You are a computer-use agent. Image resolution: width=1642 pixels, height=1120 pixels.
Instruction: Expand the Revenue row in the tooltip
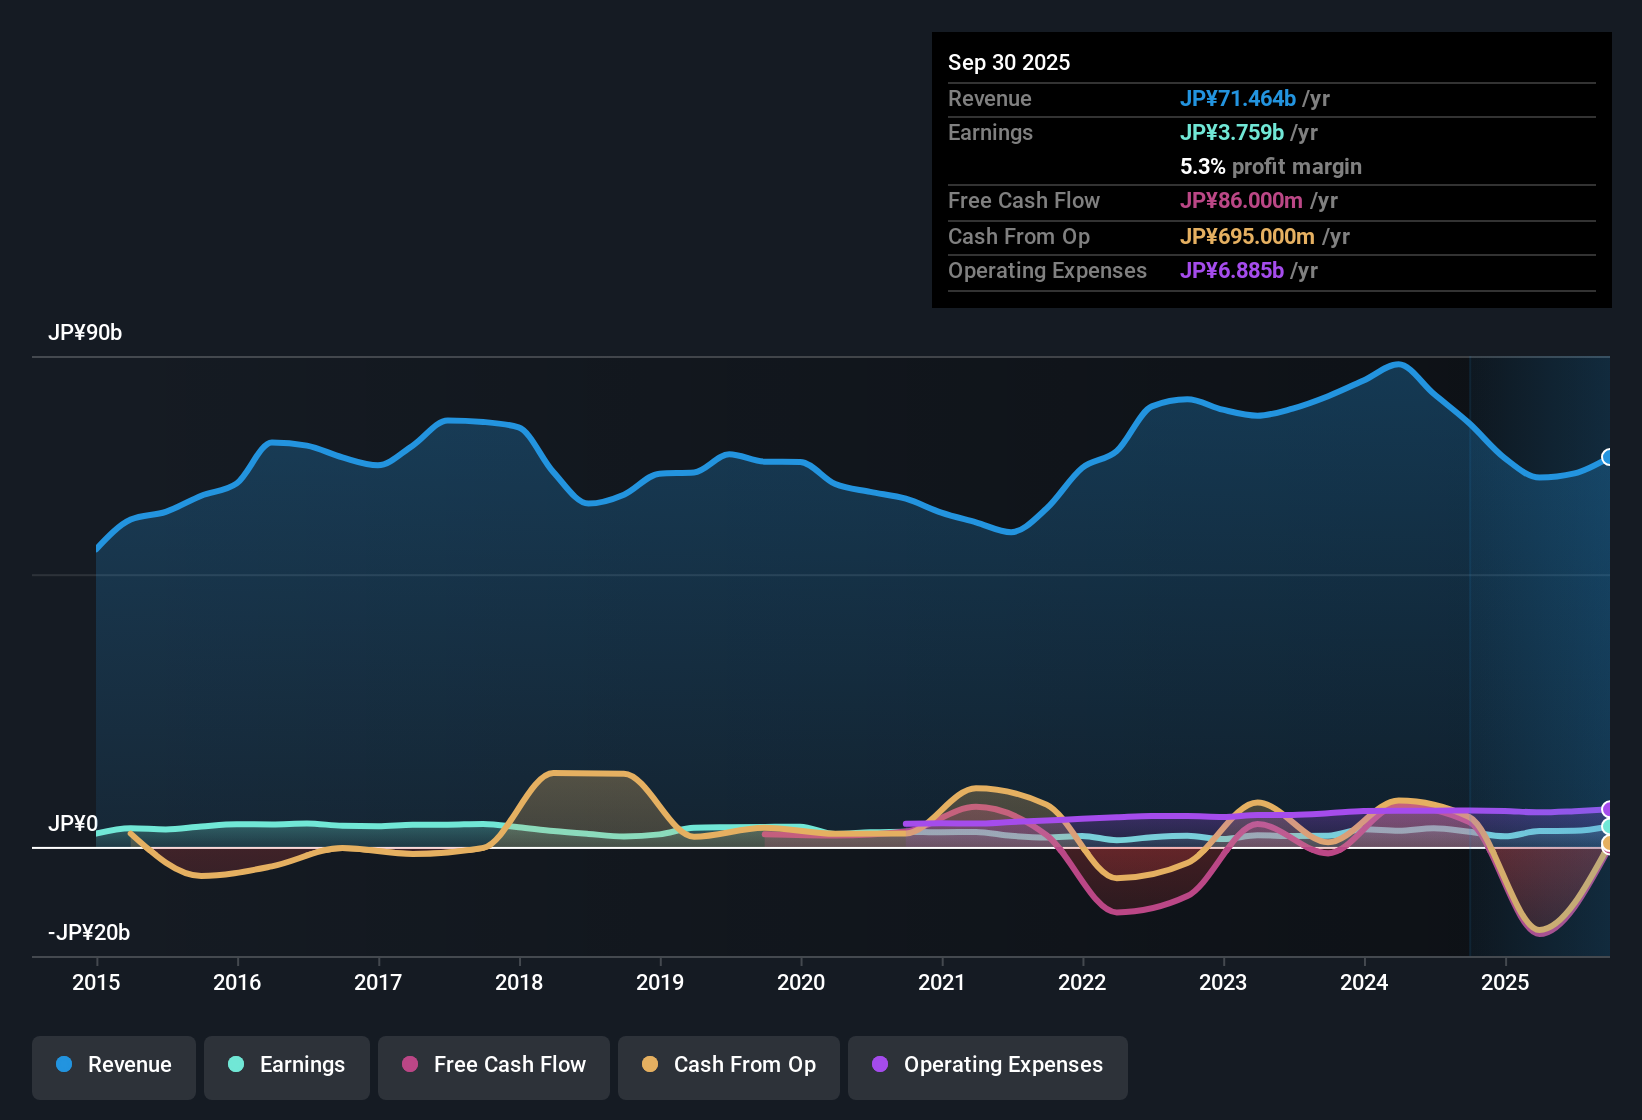click(x=990, y=98)
